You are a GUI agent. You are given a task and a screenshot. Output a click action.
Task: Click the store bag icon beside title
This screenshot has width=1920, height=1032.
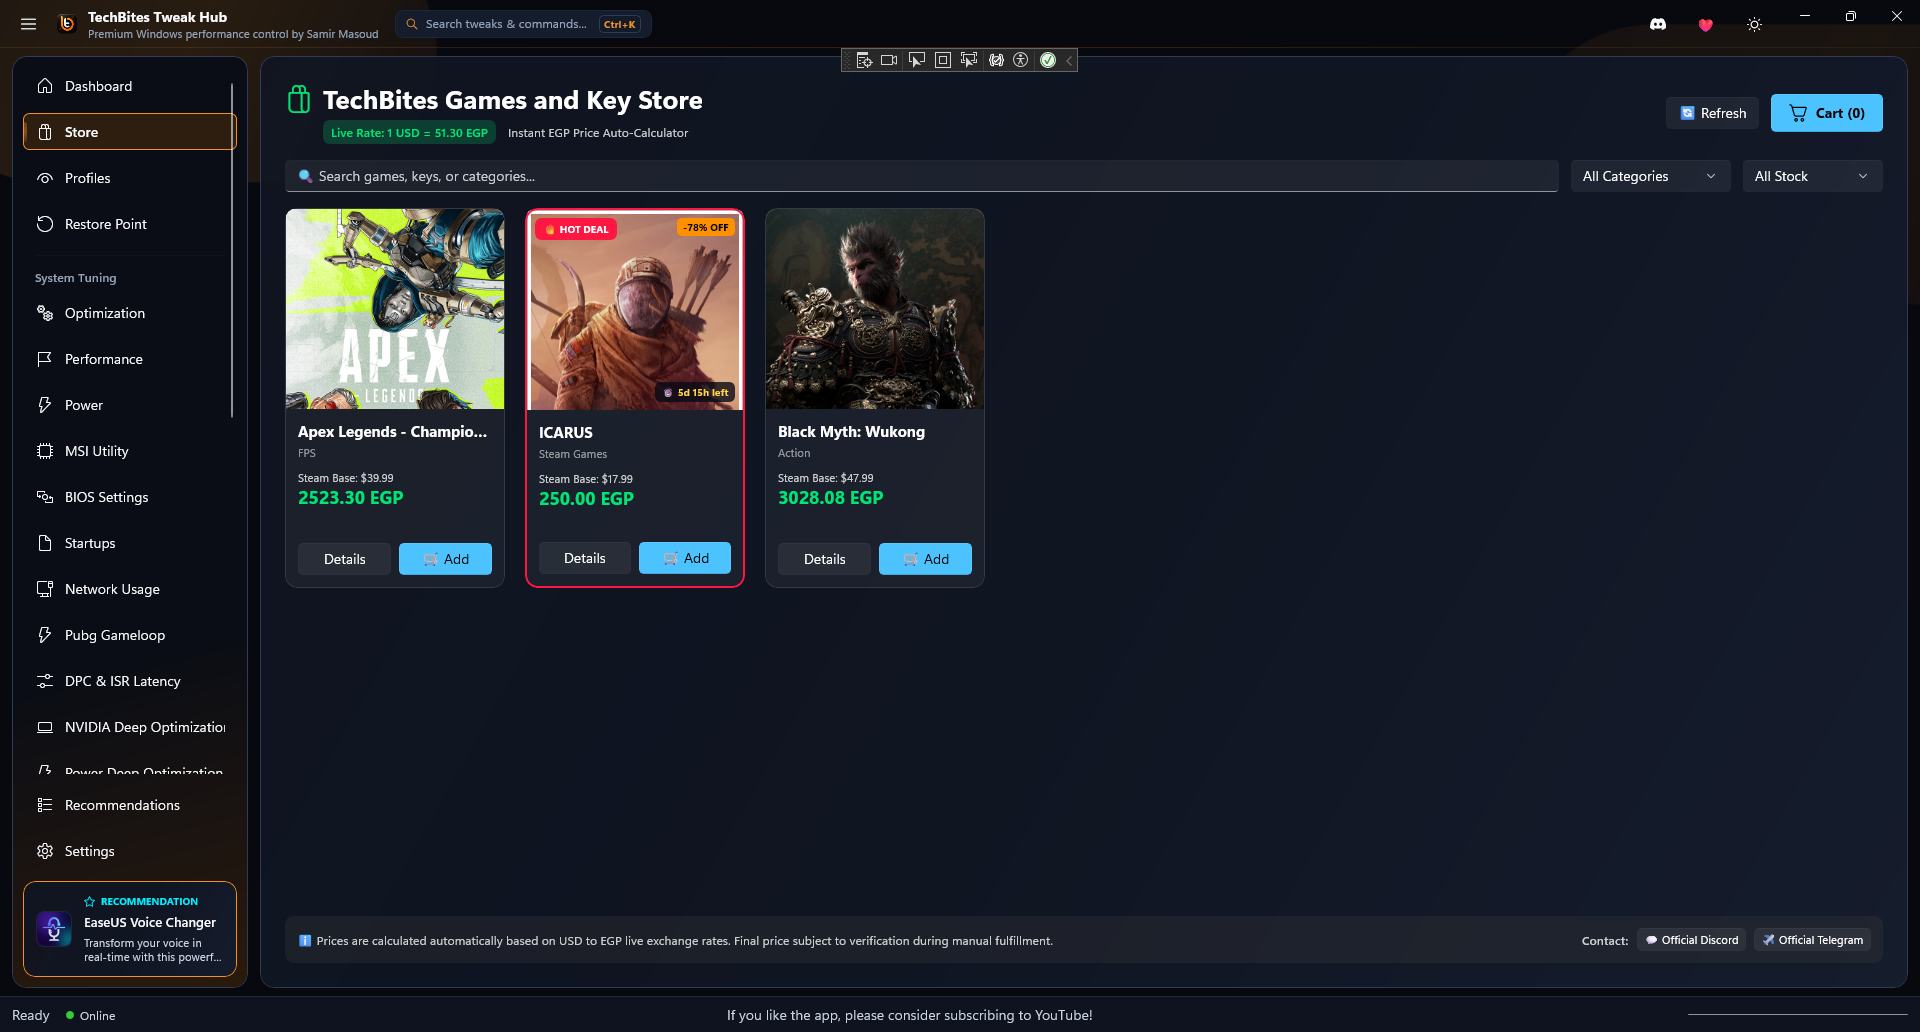click(299, 100)
